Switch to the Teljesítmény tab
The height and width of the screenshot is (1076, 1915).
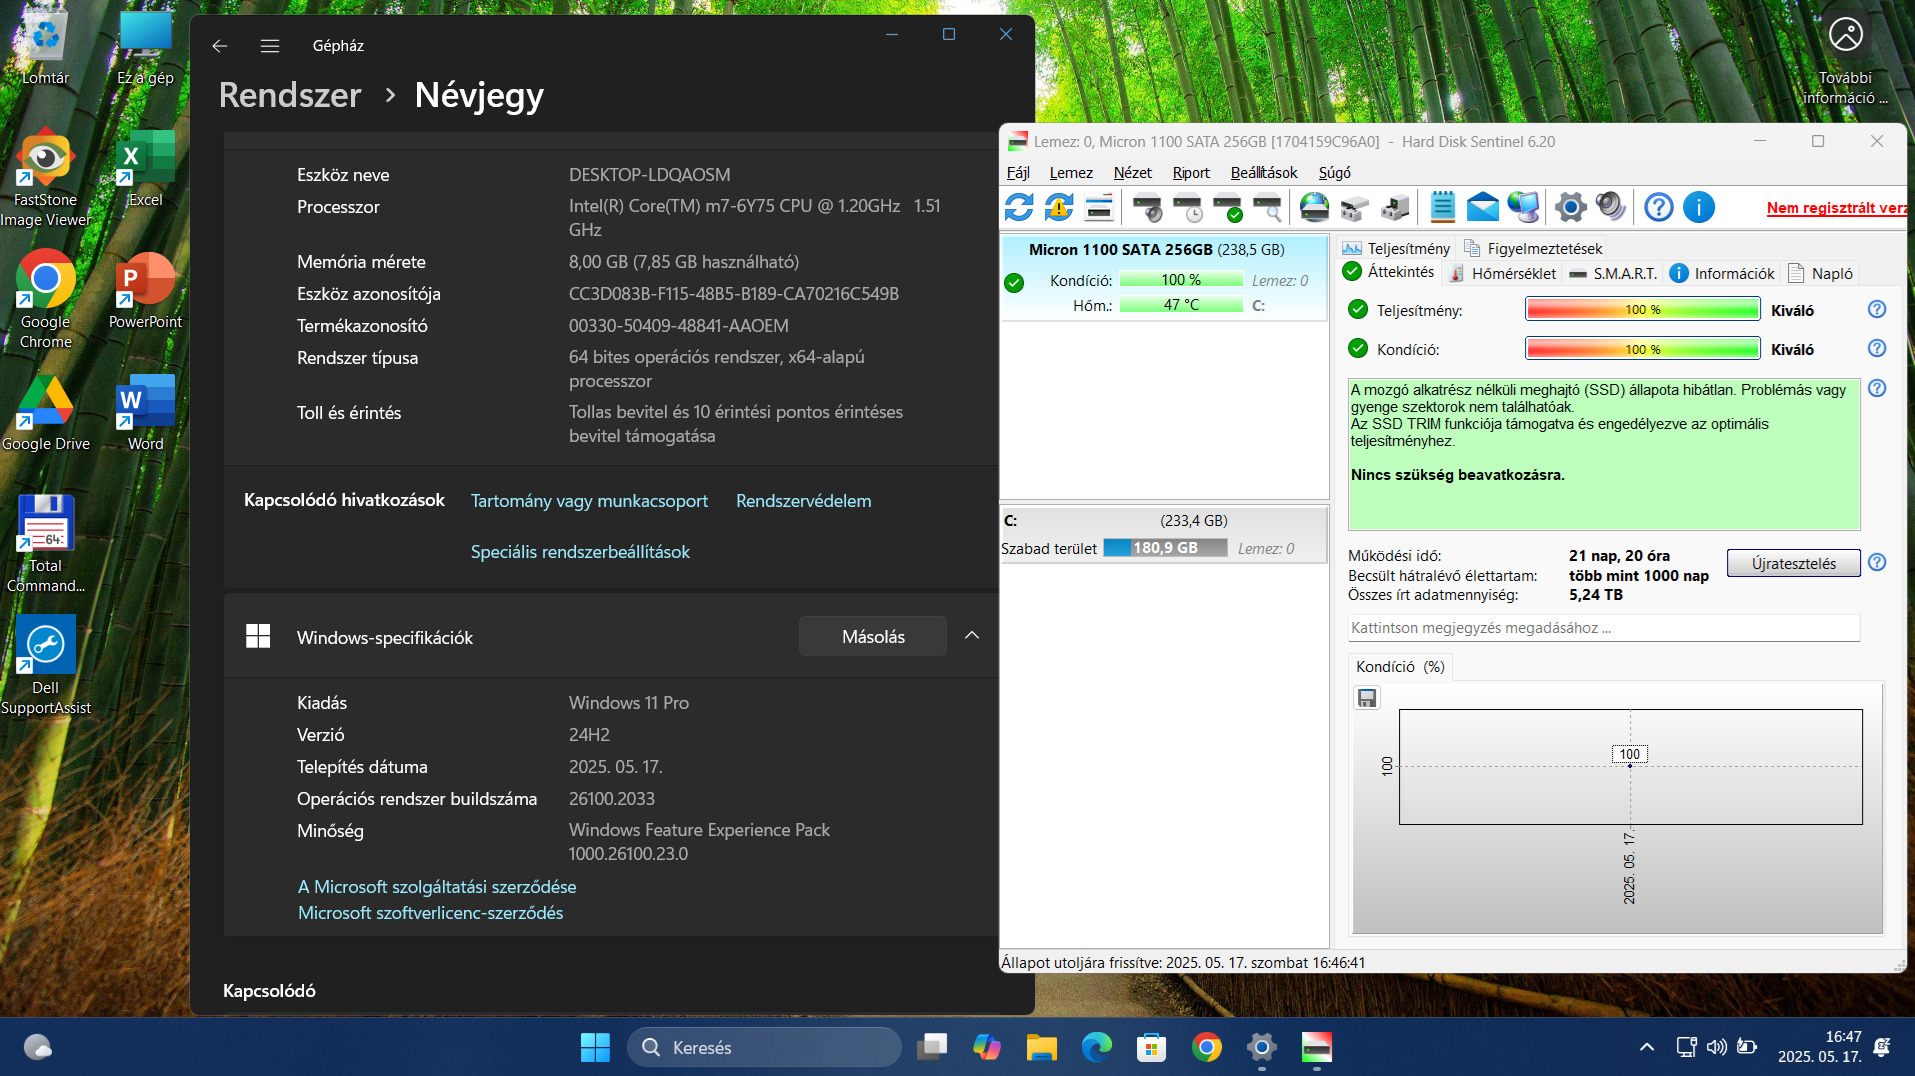(x=1397, y=248)
